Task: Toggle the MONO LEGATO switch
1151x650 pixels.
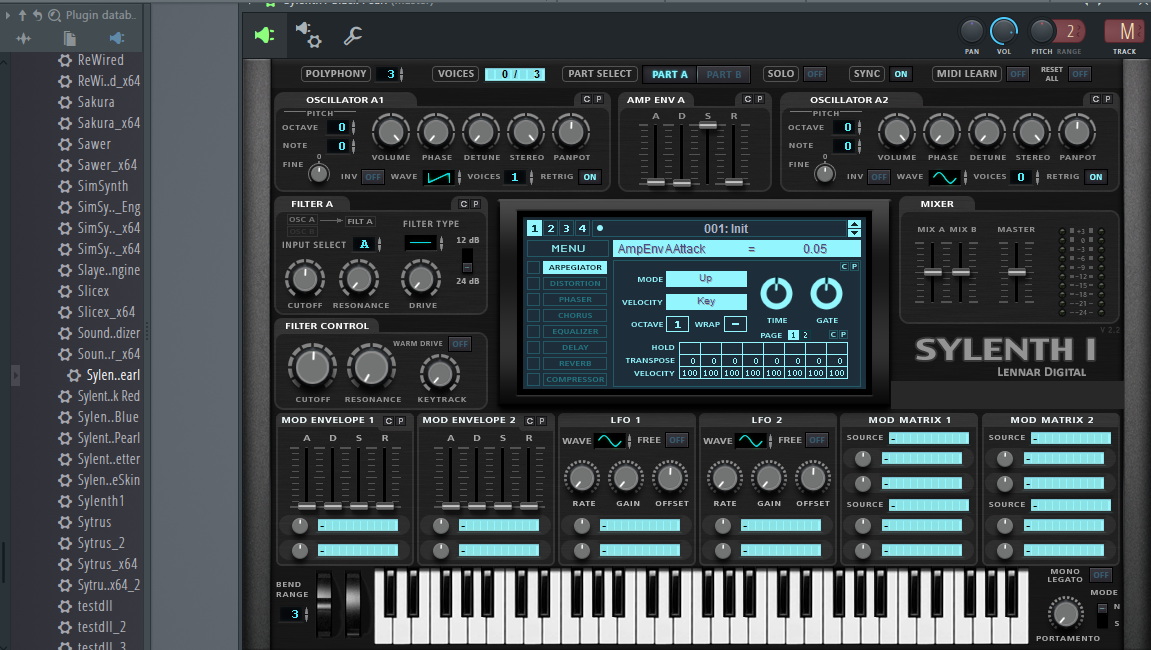Action: pyautogui.click(x=1100, y=575)
